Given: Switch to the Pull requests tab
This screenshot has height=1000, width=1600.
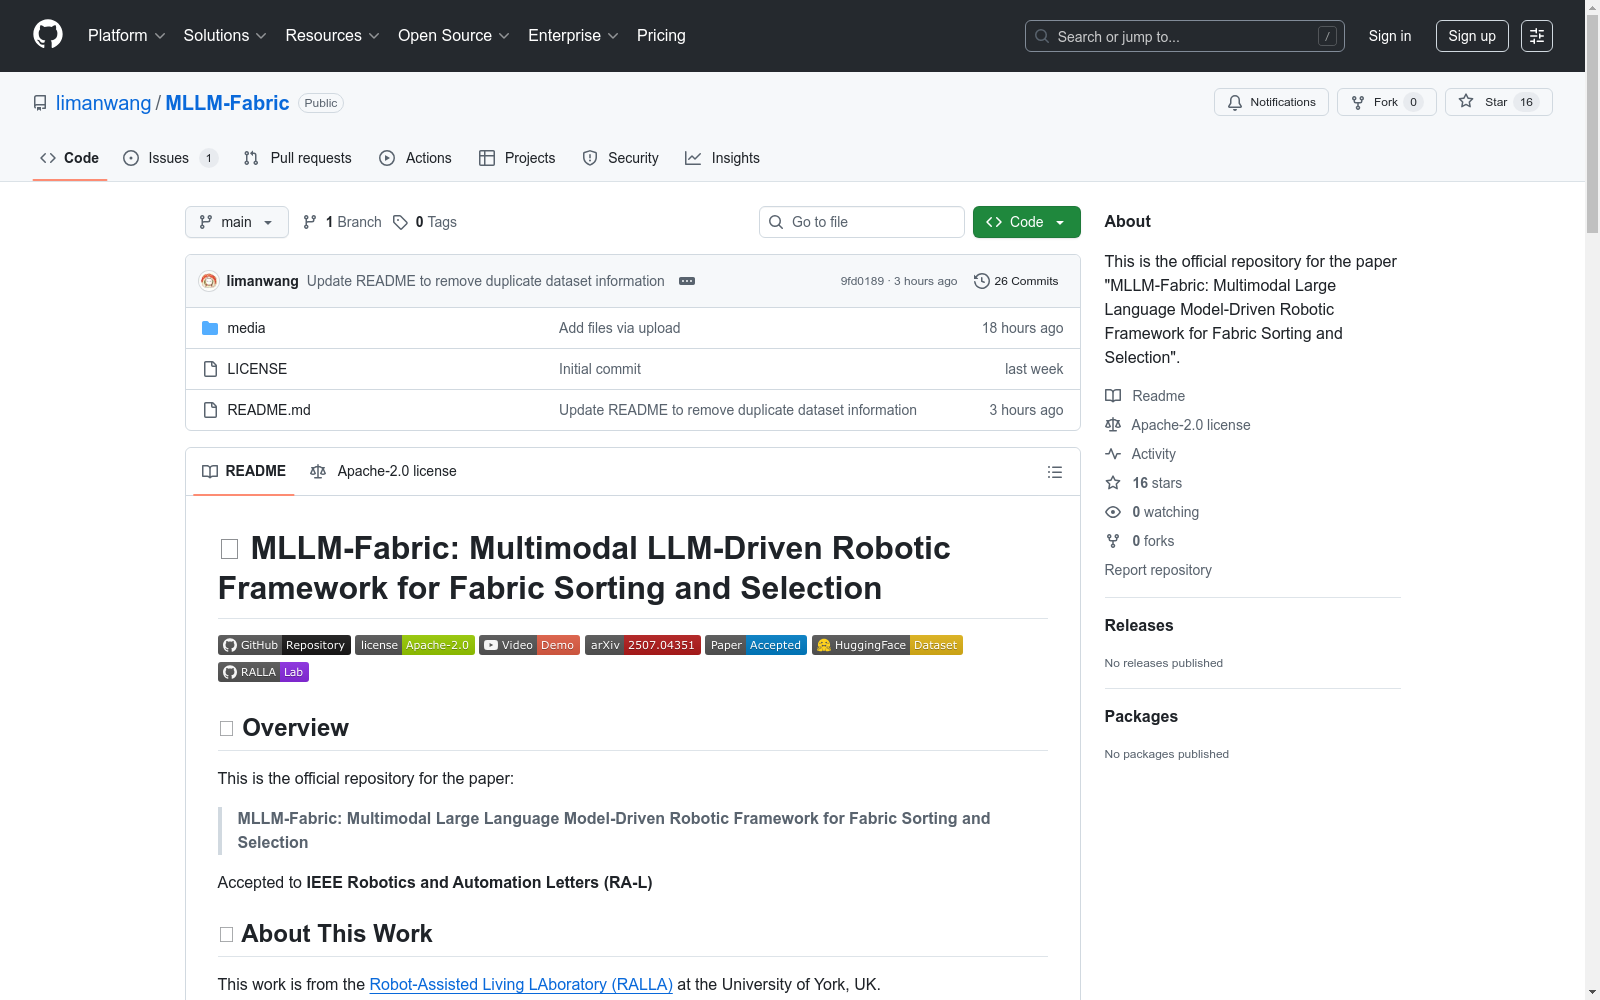Looking at the screenshot, I should coord(298,158).
